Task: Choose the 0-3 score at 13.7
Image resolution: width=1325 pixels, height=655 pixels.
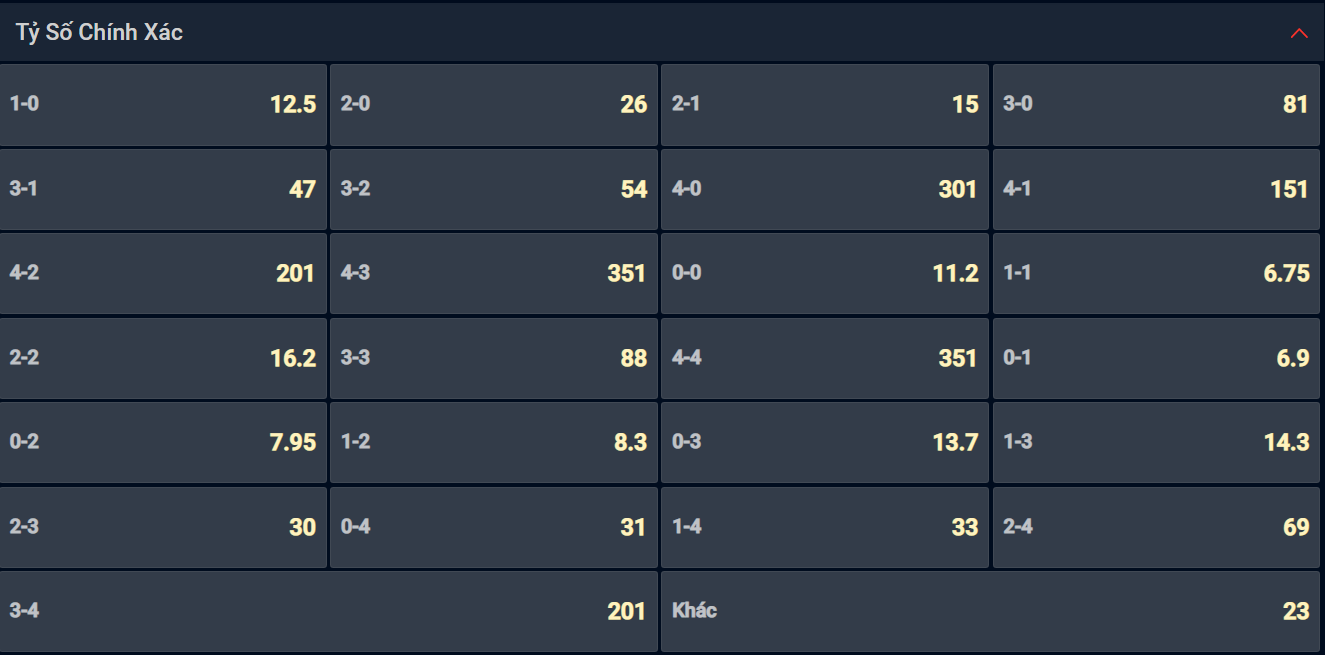Action: pos(825,443)
